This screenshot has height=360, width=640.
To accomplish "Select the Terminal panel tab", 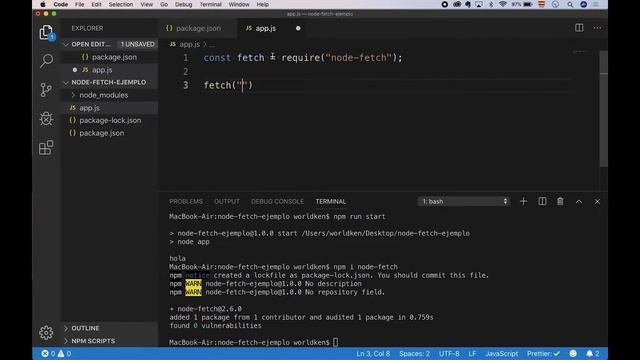I will point(331,202).
